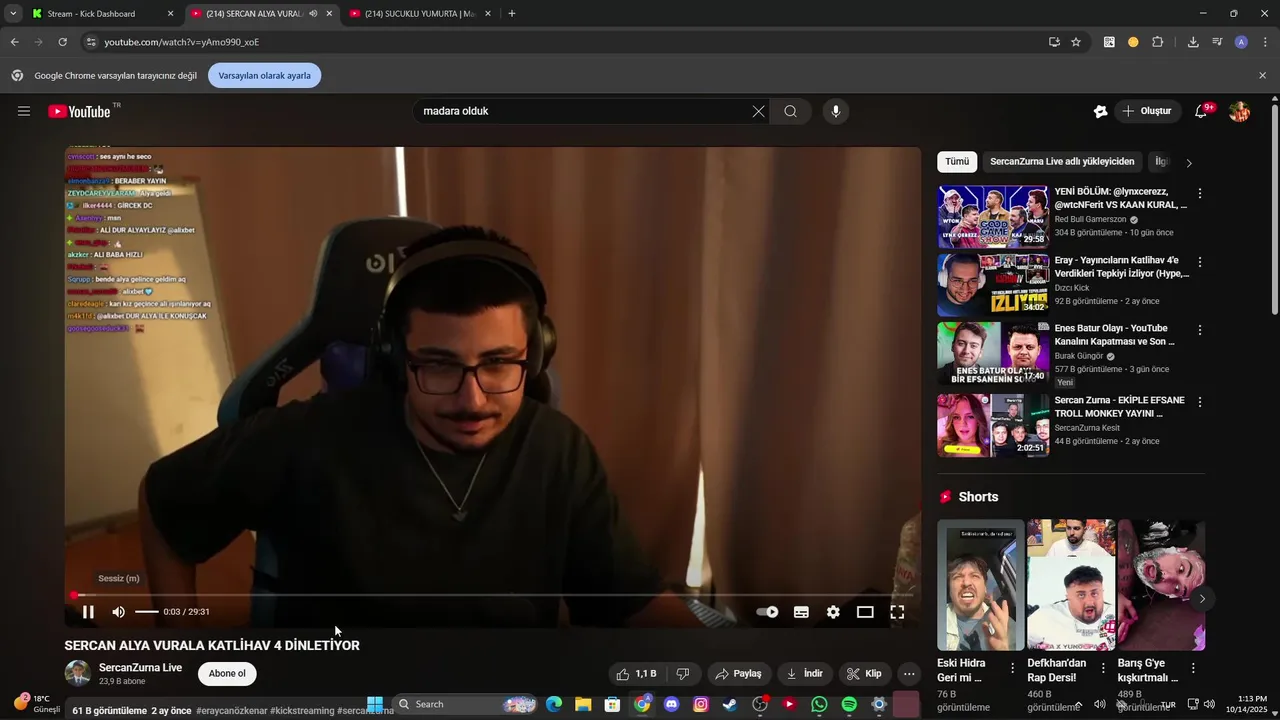This screenshot has width=1280, height=720.
Task: Go back to previous page
Action: [x=14, y=42]
